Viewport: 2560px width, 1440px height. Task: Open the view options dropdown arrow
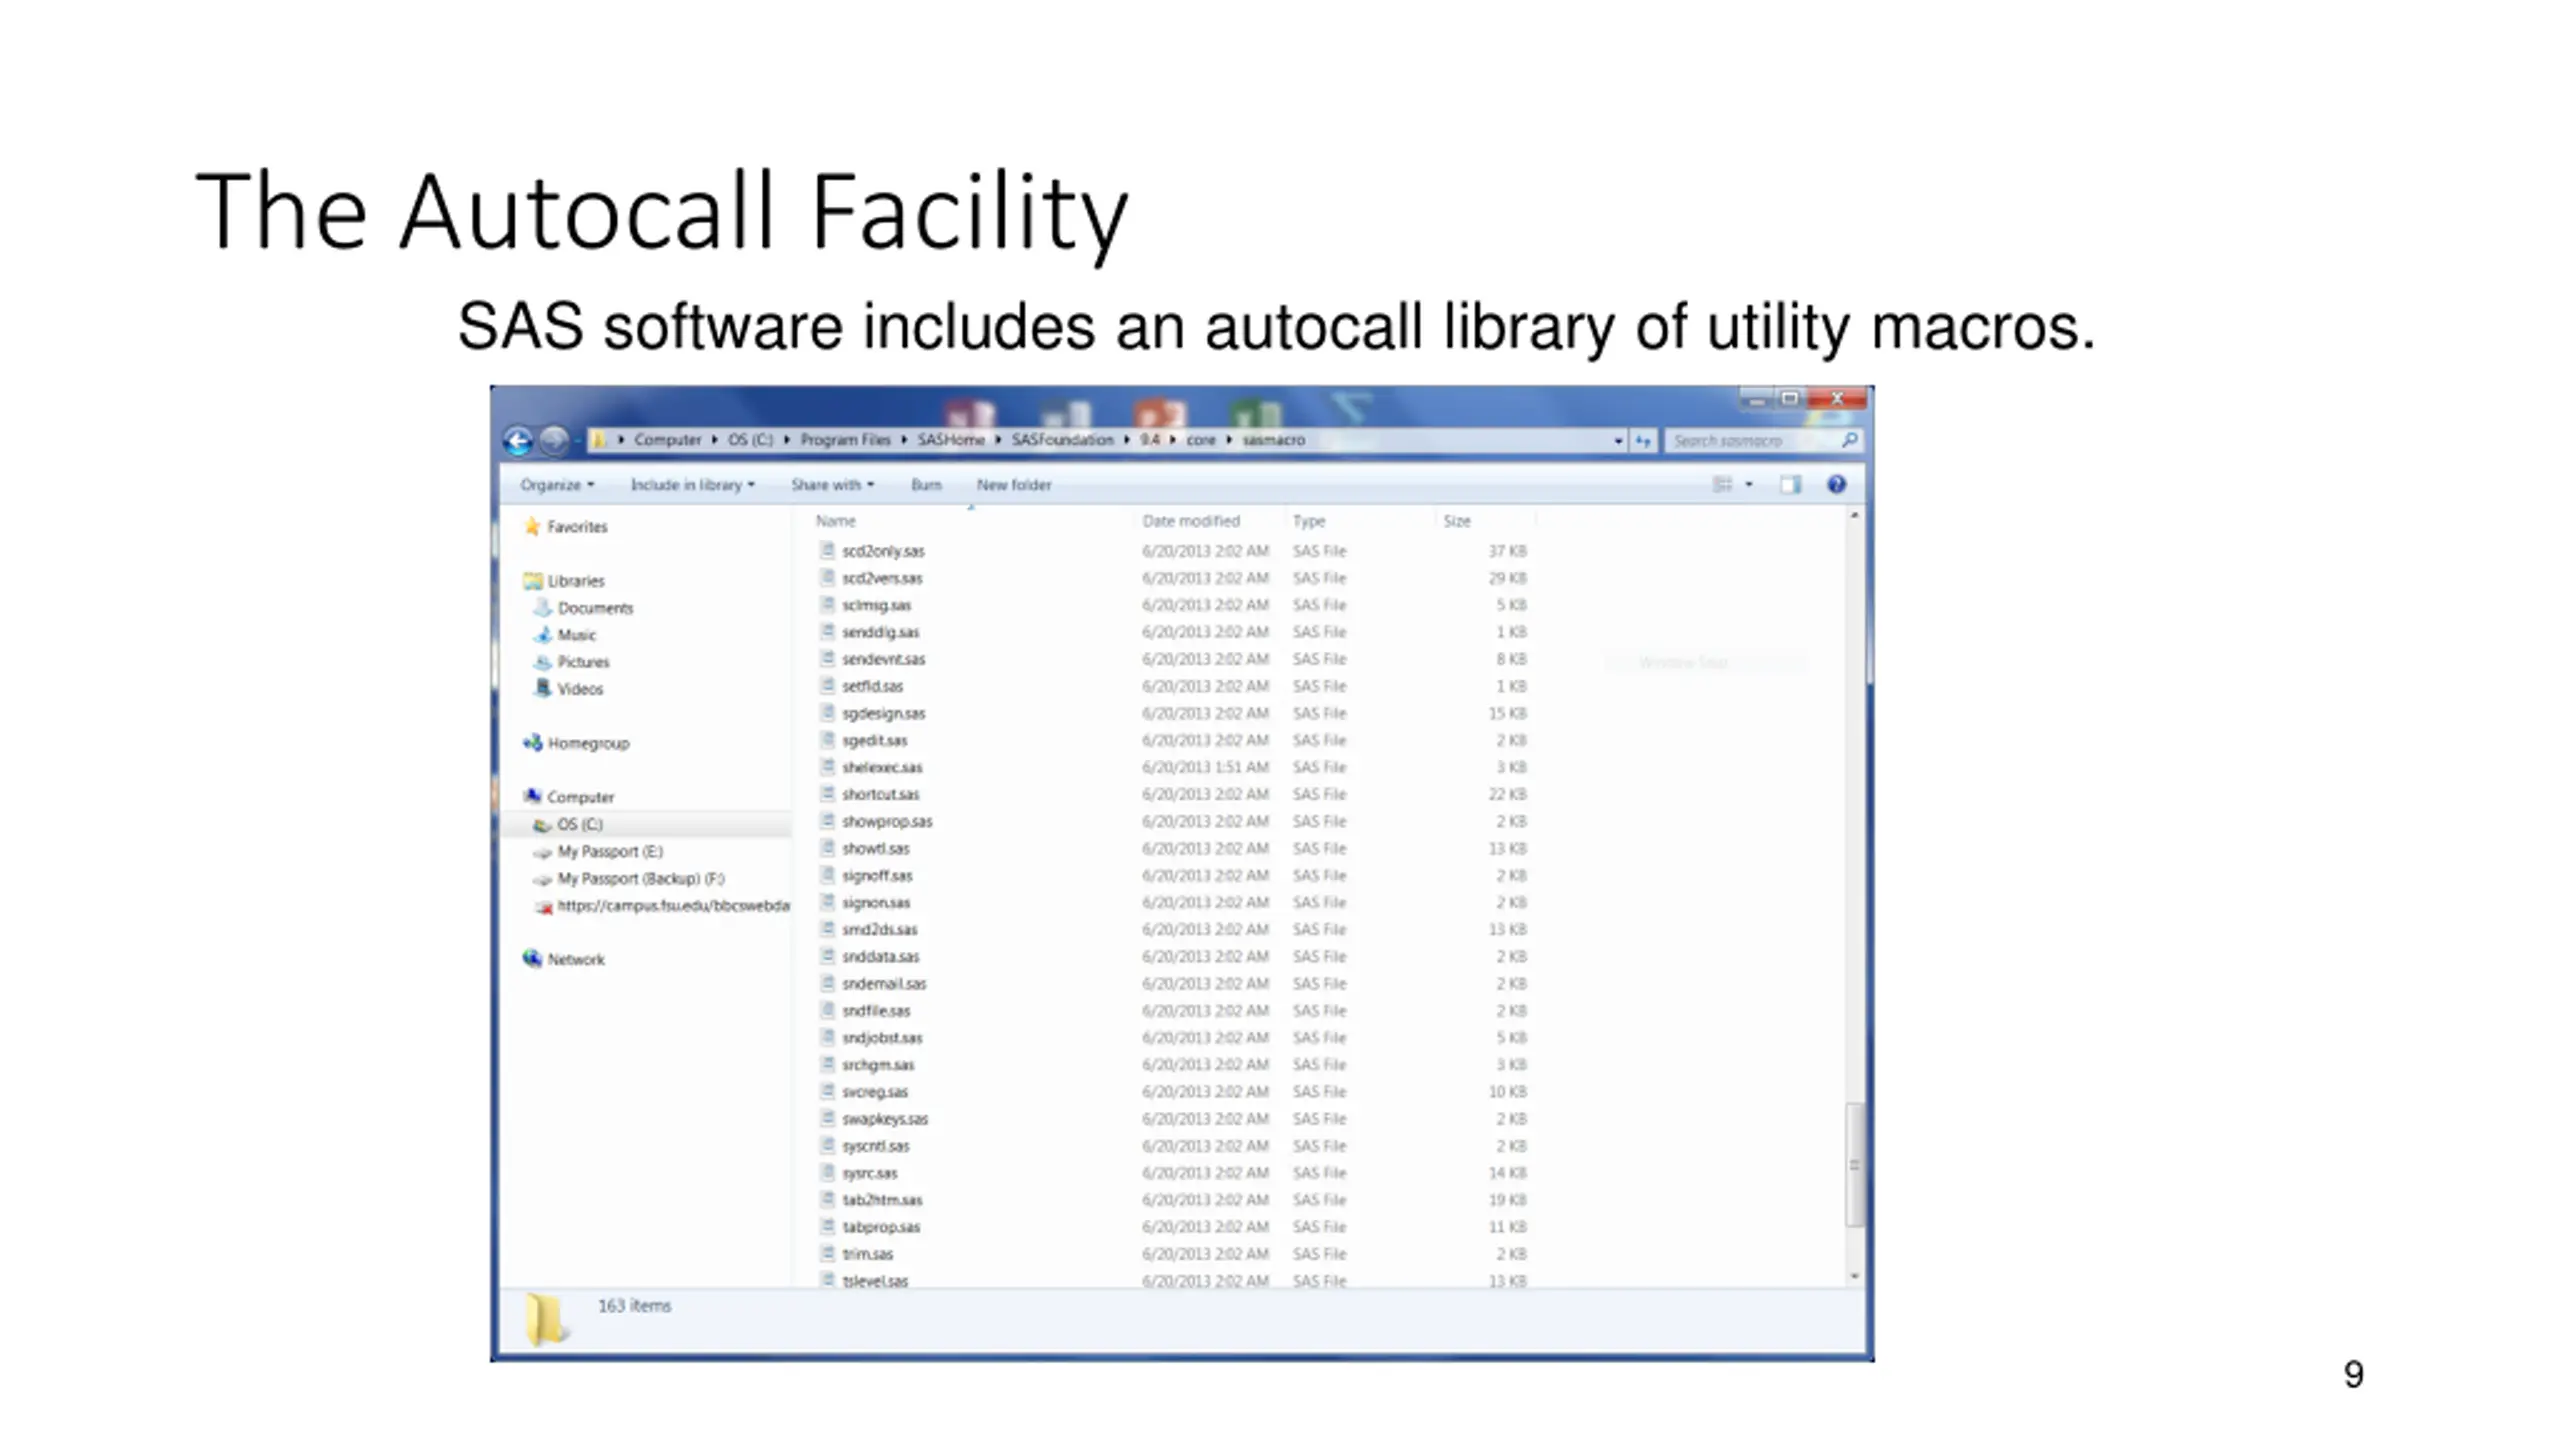coord(1749,485)
